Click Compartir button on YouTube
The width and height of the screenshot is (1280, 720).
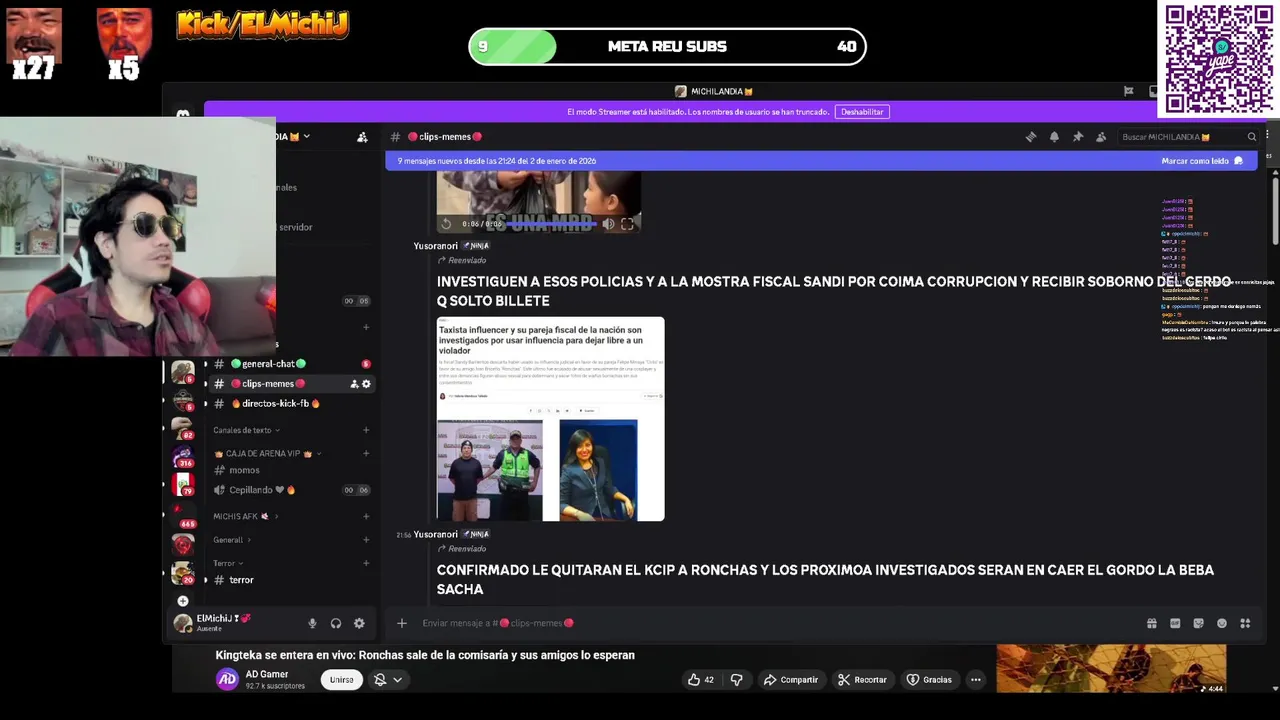coord(791,680)
